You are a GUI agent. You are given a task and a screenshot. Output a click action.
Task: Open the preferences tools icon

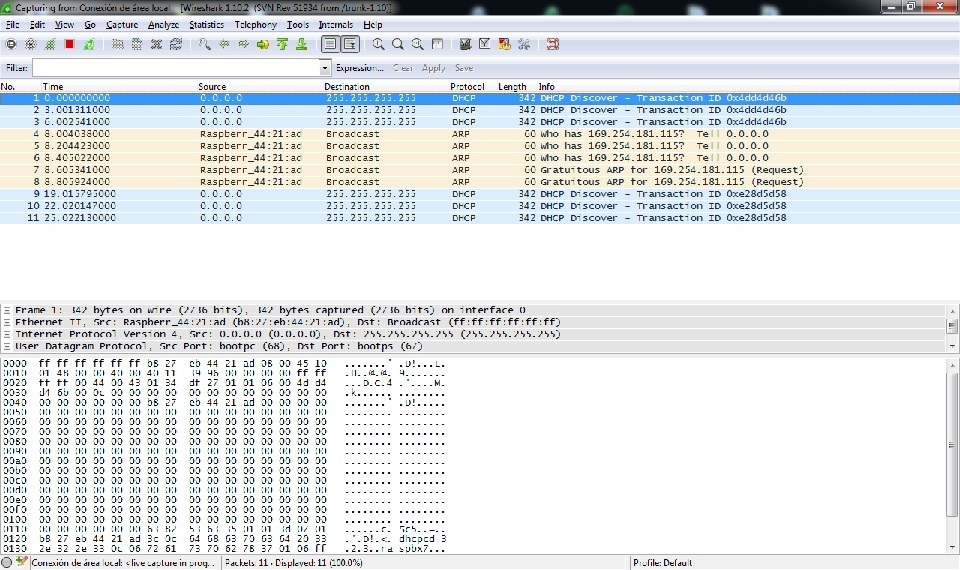524,44
